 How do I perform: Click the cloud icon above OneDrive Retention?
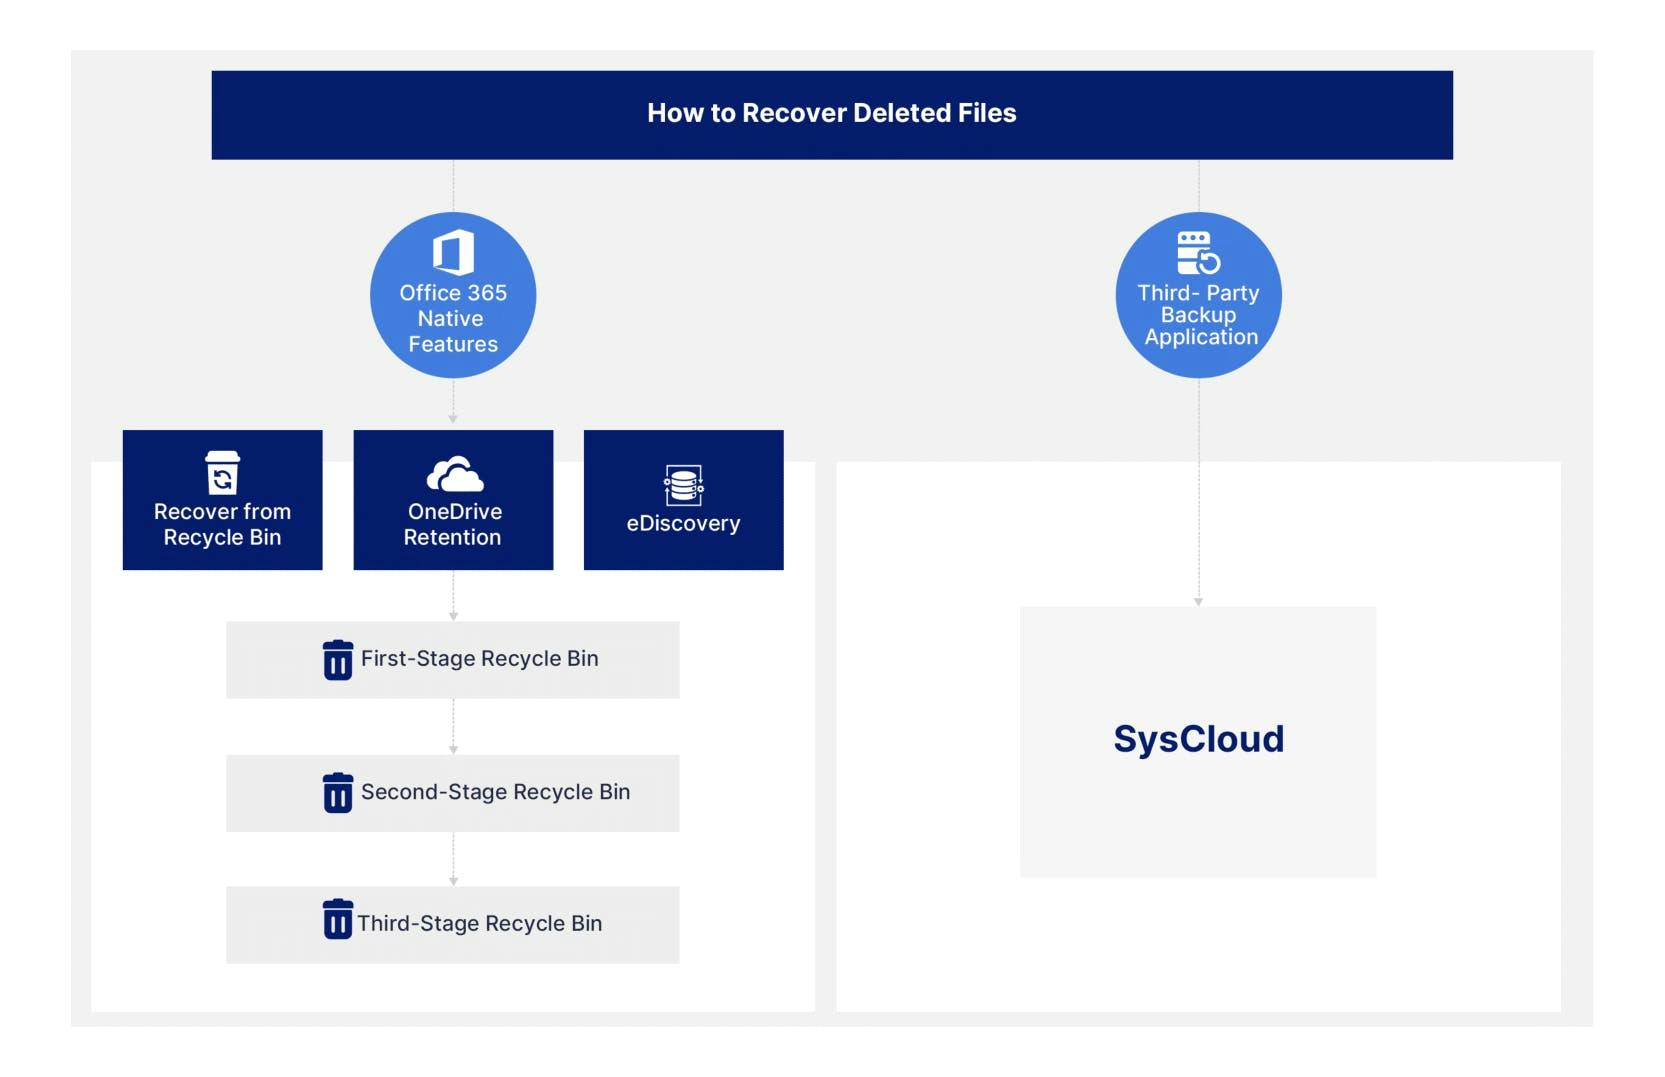coord(455,474)
